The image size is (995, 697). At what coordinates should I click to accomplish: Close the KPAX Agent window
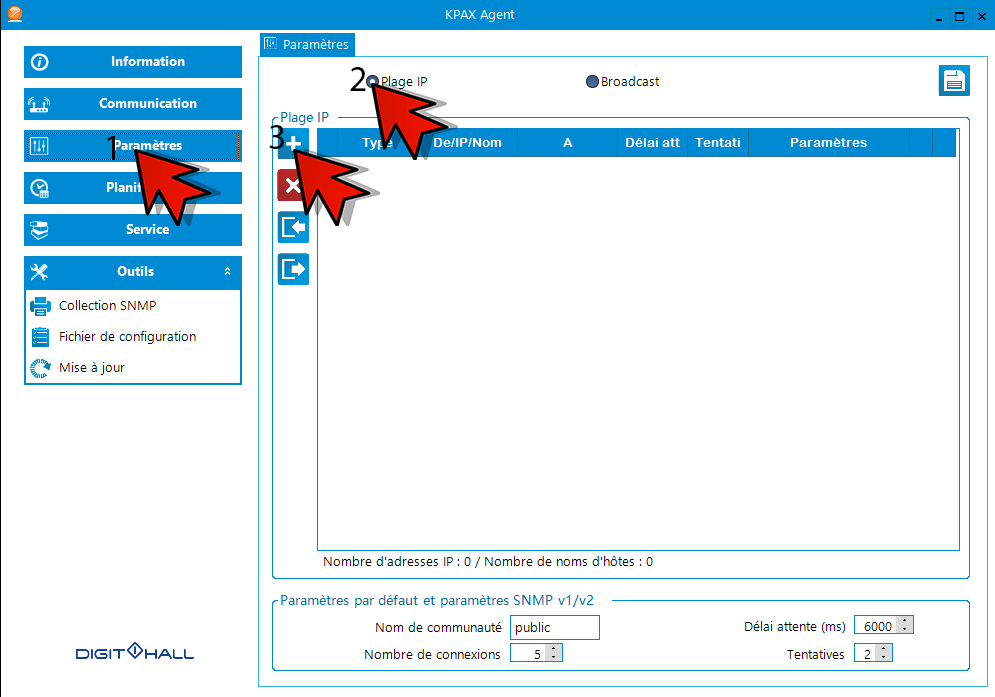(982, 17)
